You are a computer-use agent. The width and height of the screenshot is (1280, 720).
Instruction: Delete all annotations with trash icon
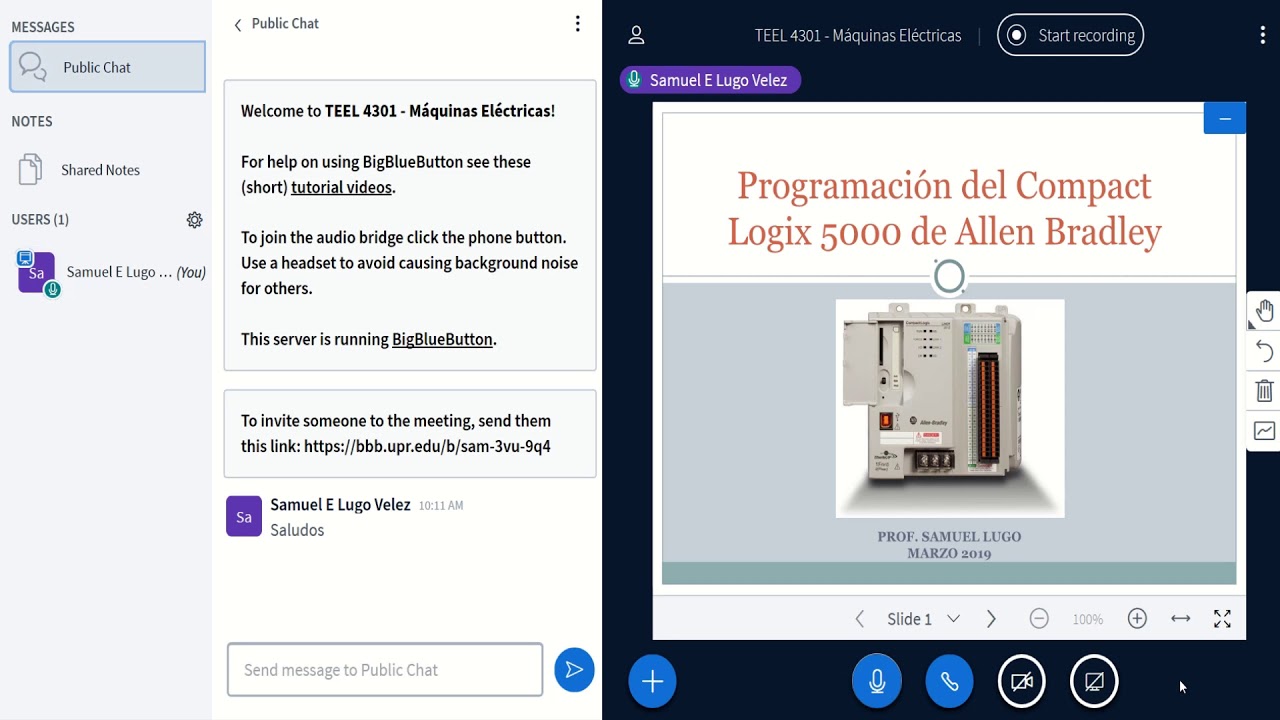point(1264,391)
